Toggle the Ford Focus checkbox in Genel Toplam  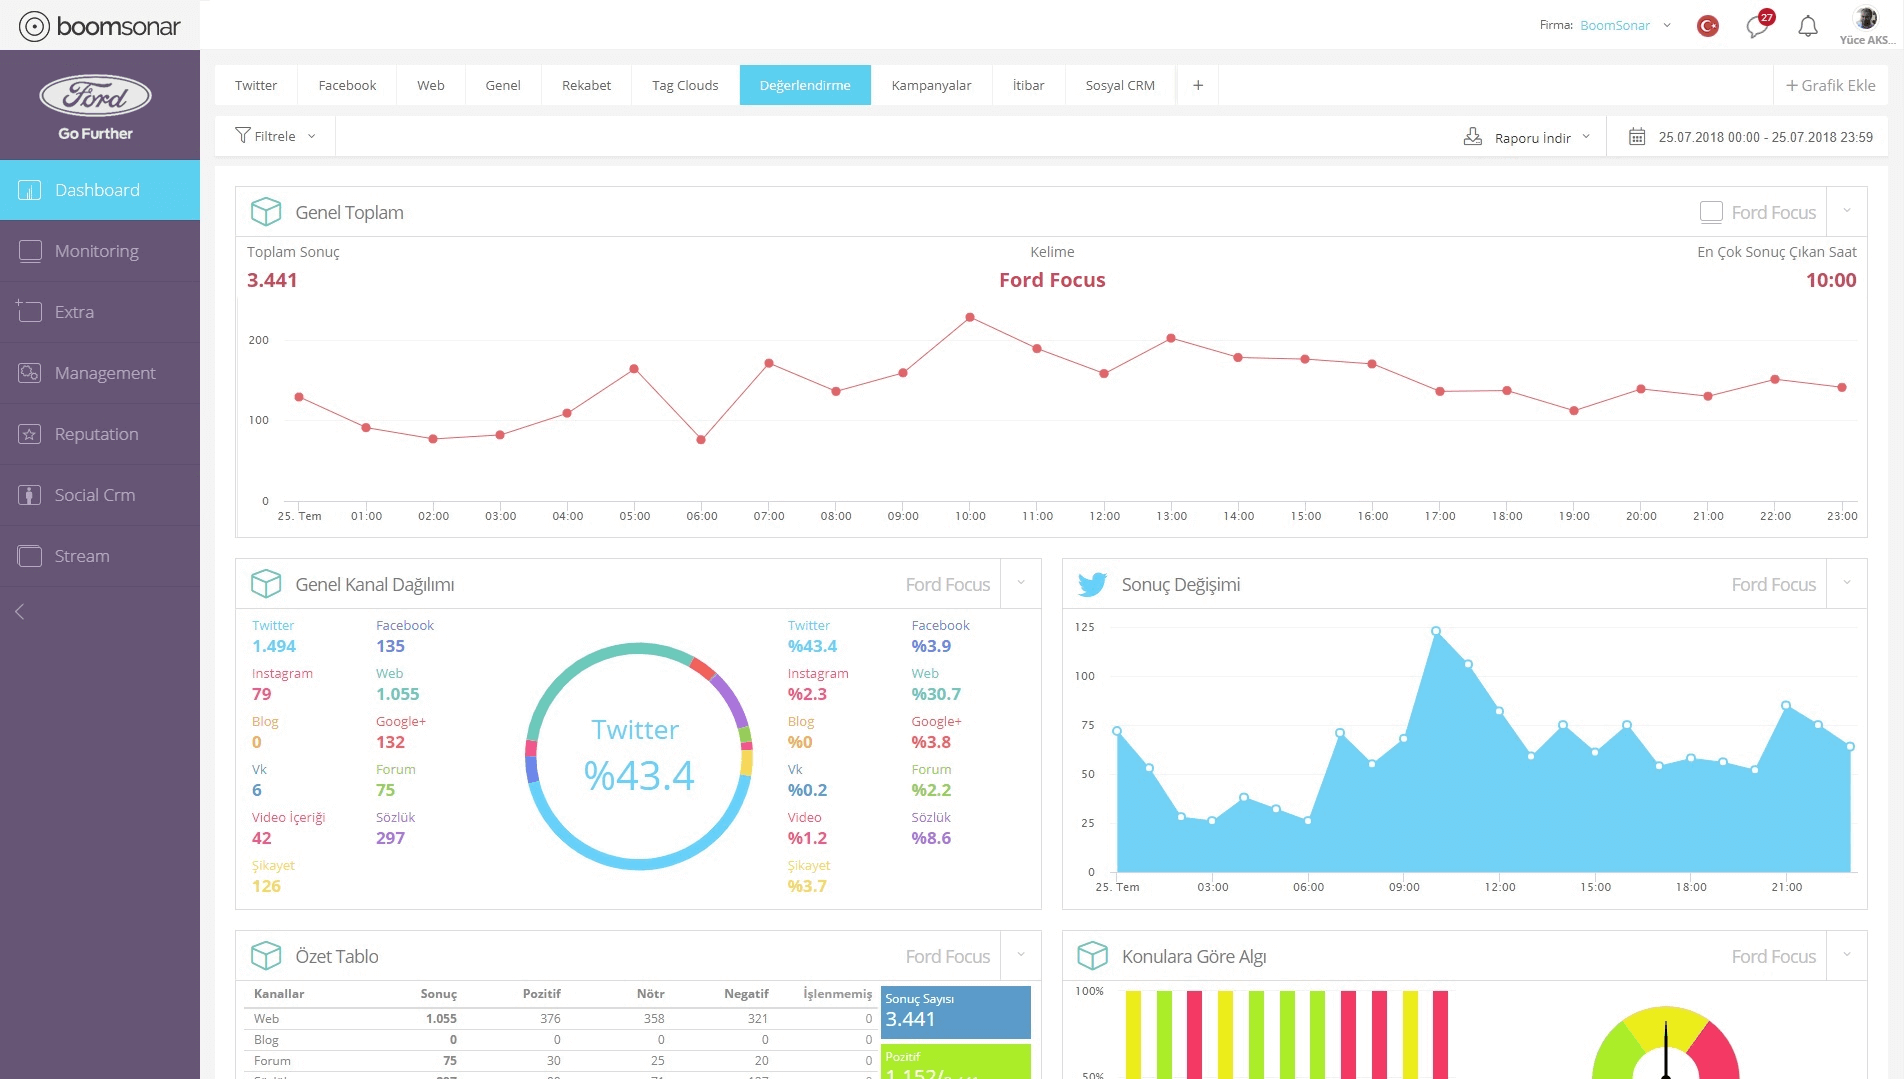click(x=1711, y=212)
